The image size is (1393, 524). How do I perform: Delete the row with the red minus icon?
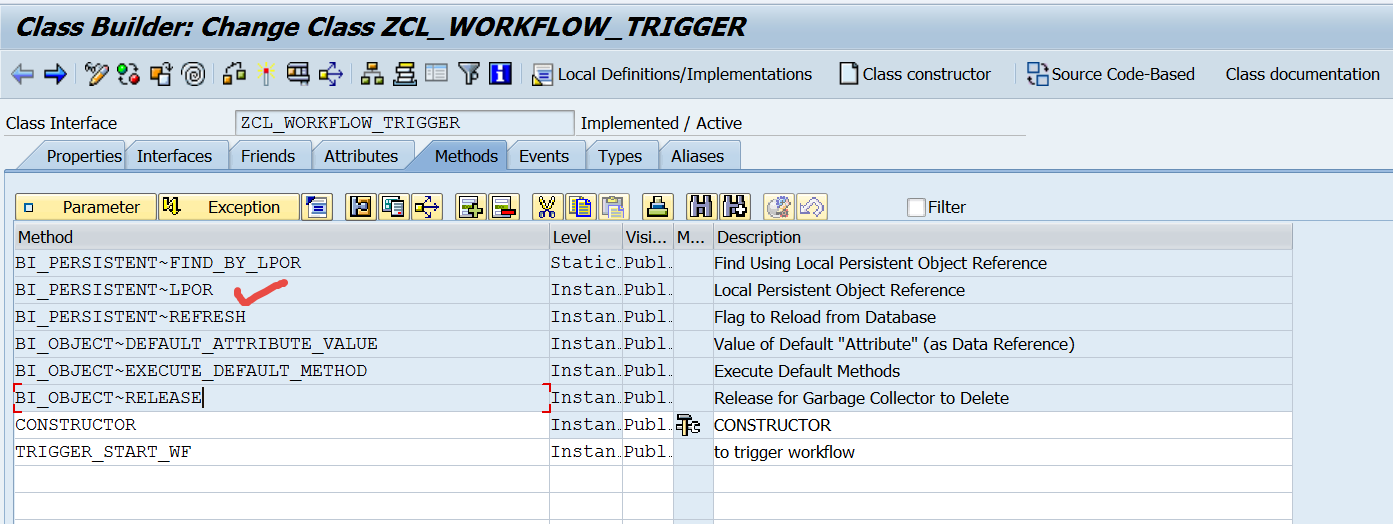503,207
